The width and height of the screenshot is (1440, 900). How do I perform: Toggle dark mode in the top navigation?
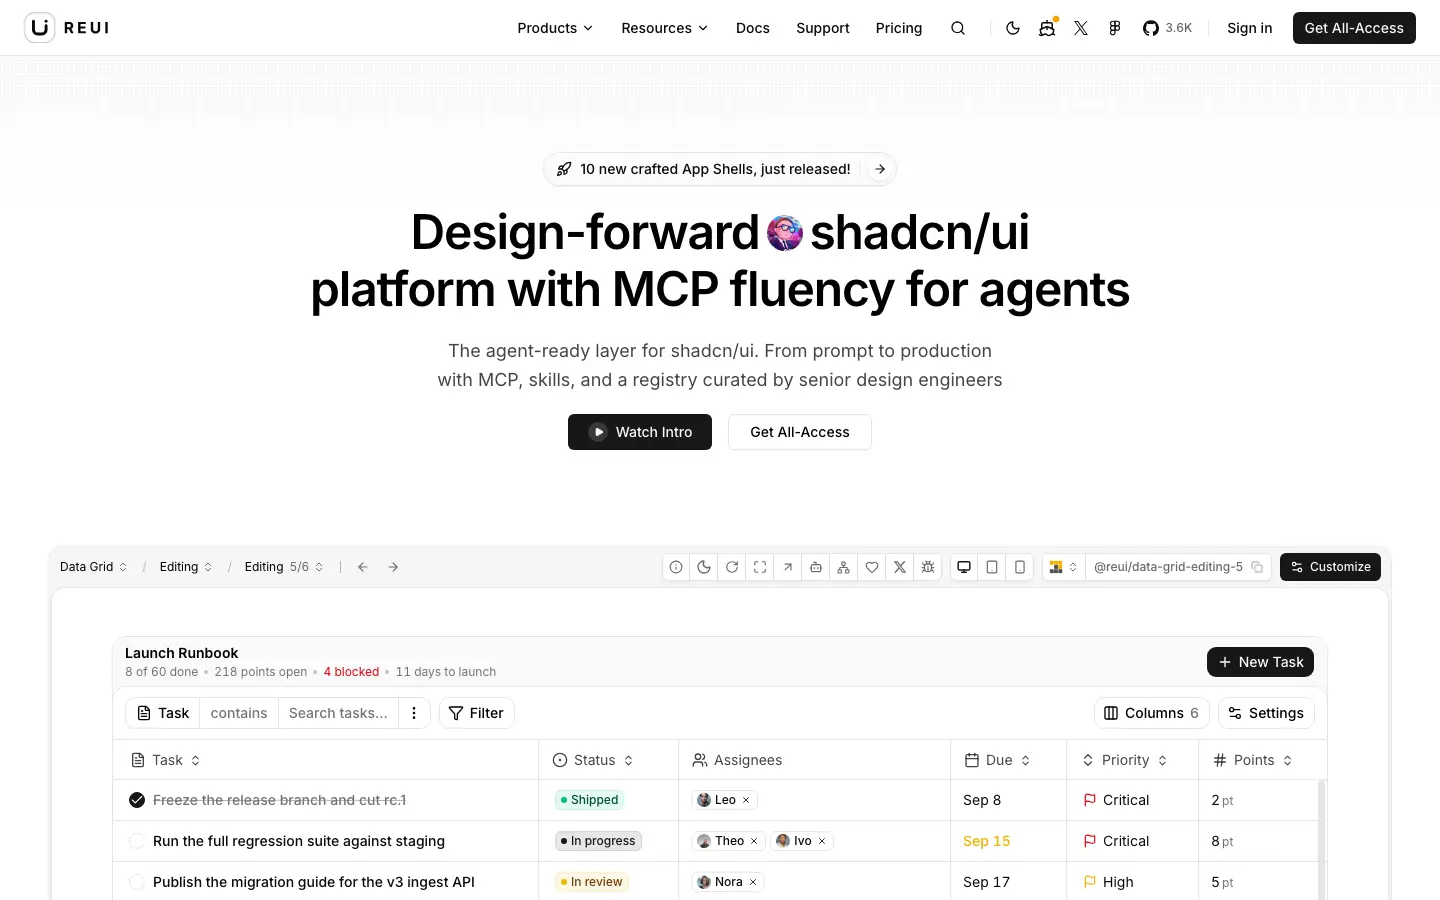[x=1013, y=28]
